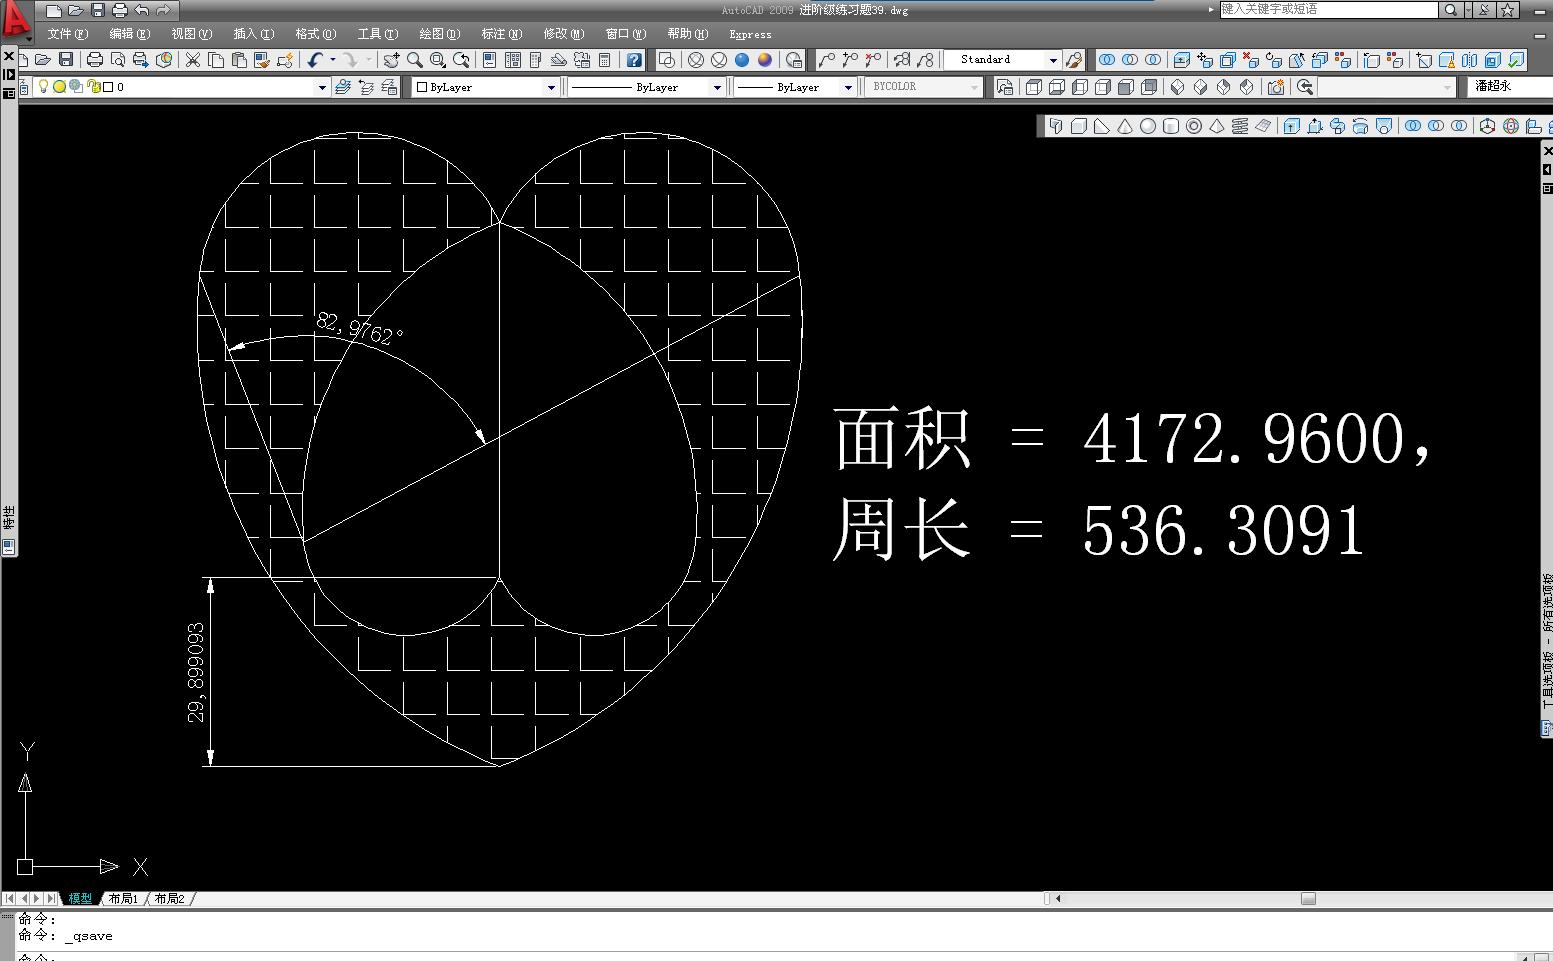
Task: Open the Express menu
Action: tap(750, 34)
